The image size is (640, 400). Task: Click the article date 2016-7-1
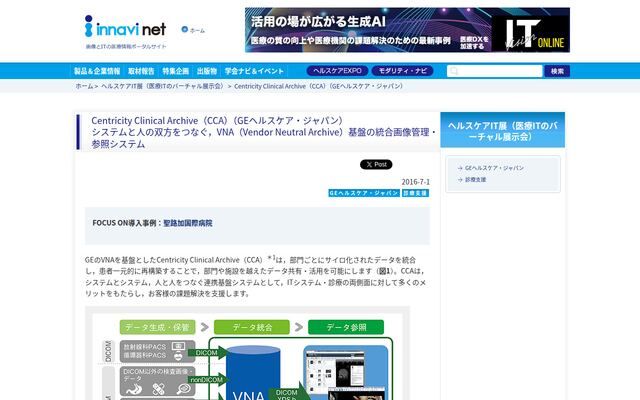[x=416, y=182]
